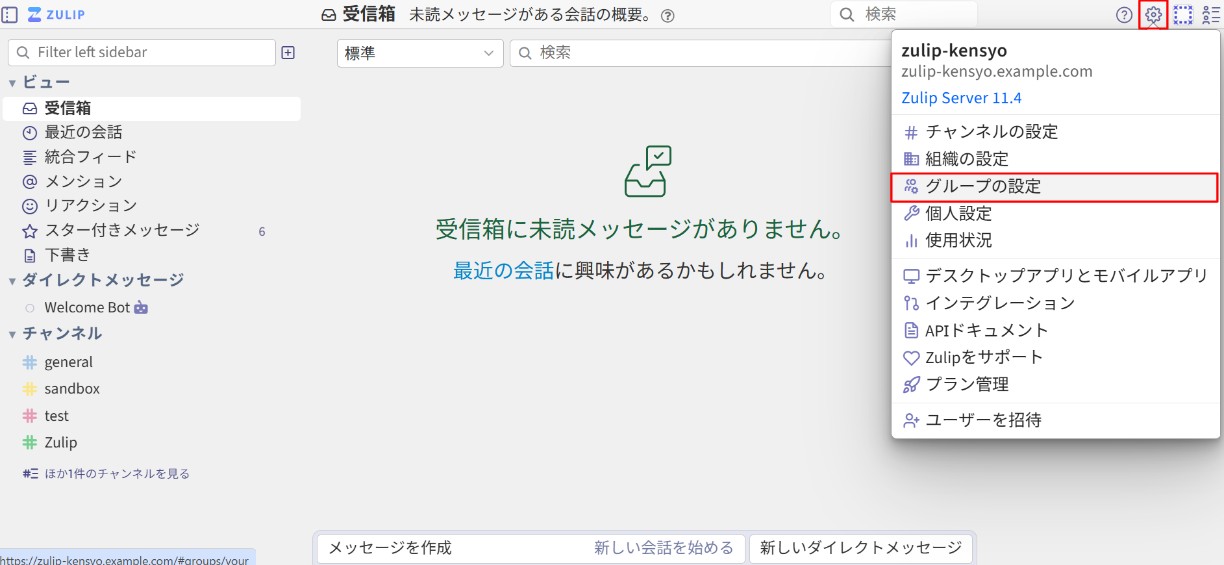Select チャンネルの設定 from the menu
Image resolution: width=1224 pixels, height=565 pixels.
click(1055, 132)
